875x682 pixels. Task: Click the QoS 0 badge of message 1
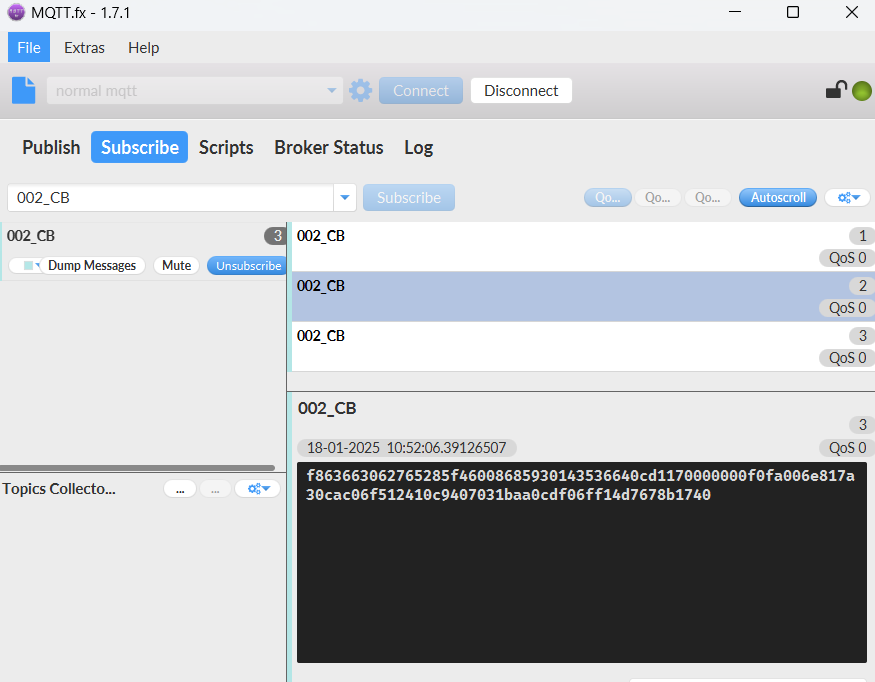pos(847,258)
